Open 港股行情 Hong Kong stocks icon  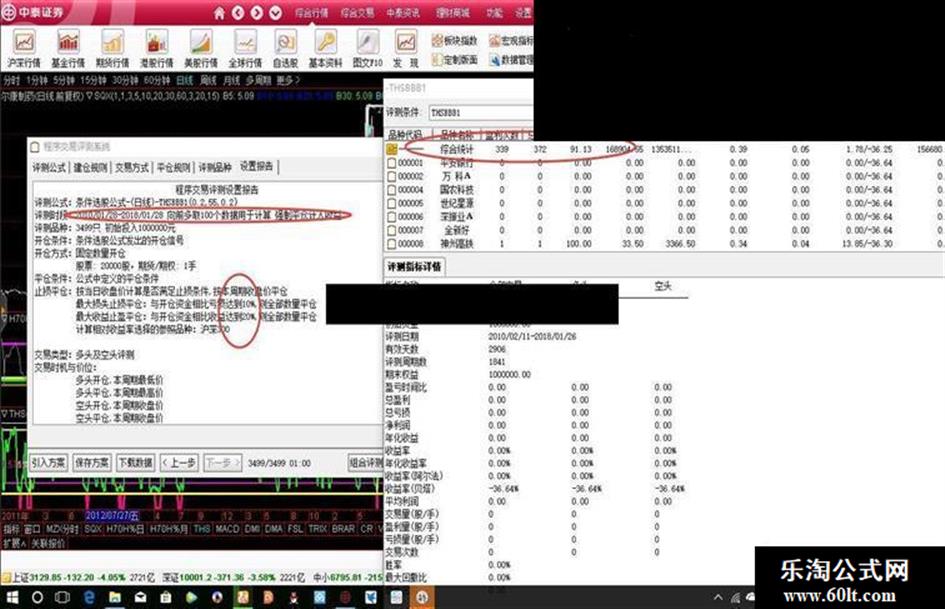(157, 49)
